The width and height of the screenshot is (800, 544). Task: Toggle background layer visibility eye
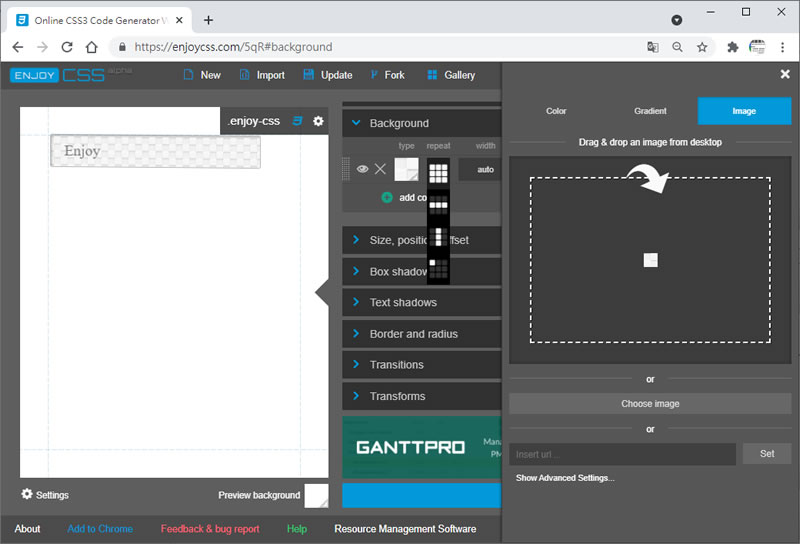(x=362, y=169)
